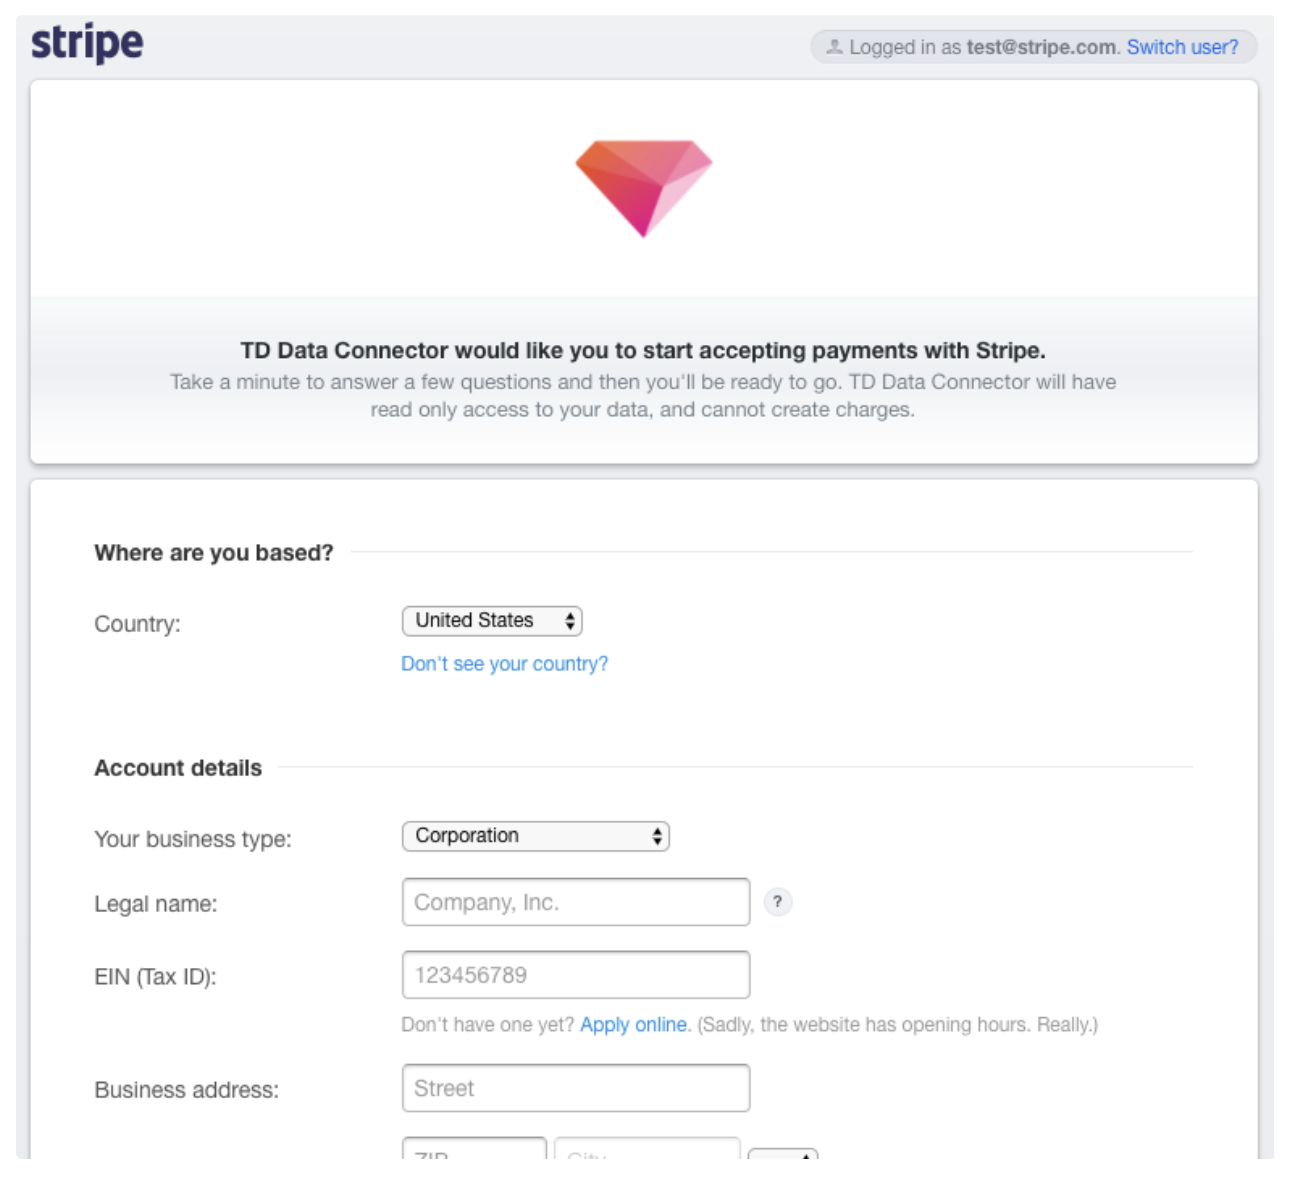Click the Stripe logo
Viewport: 1290px width, 1180px height.
click(87, 43)
